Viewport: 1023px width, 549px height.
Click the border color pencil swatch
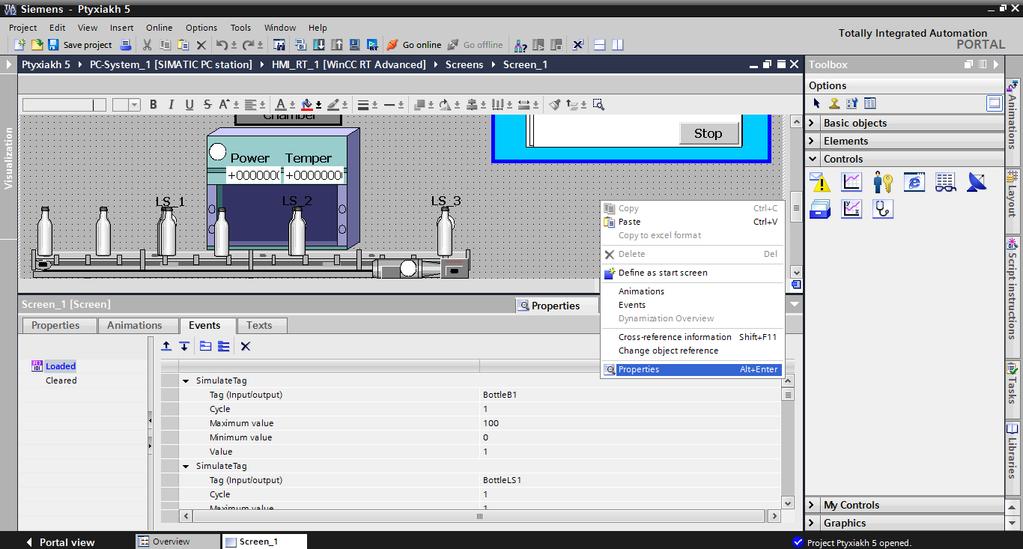333,104
